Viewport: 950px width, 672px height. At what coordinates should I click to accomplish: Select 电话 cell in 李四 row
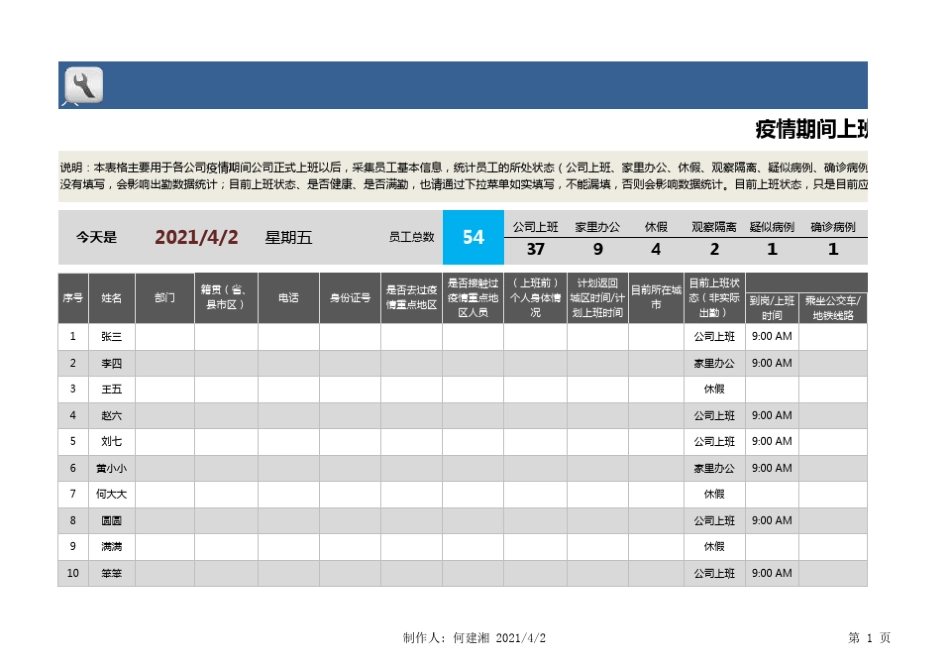288,363
